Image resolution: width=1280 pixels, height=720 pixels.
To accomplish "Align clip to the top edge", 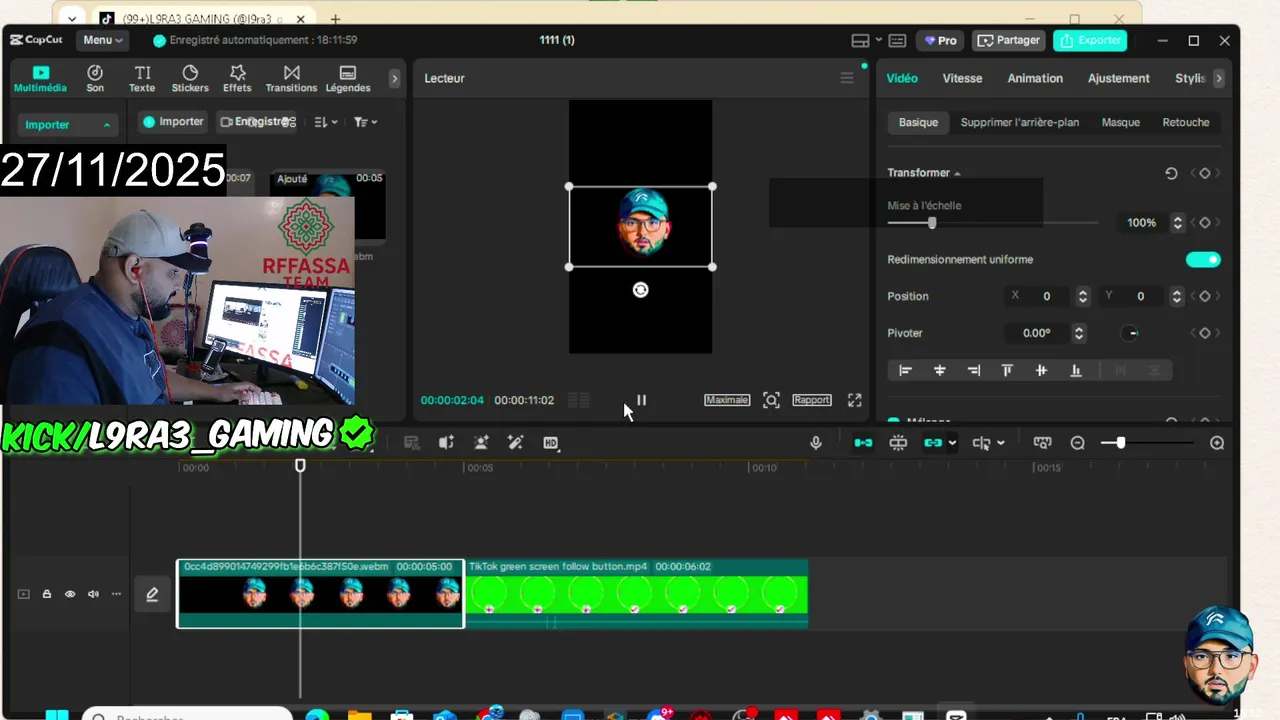I will (1007, 370).
